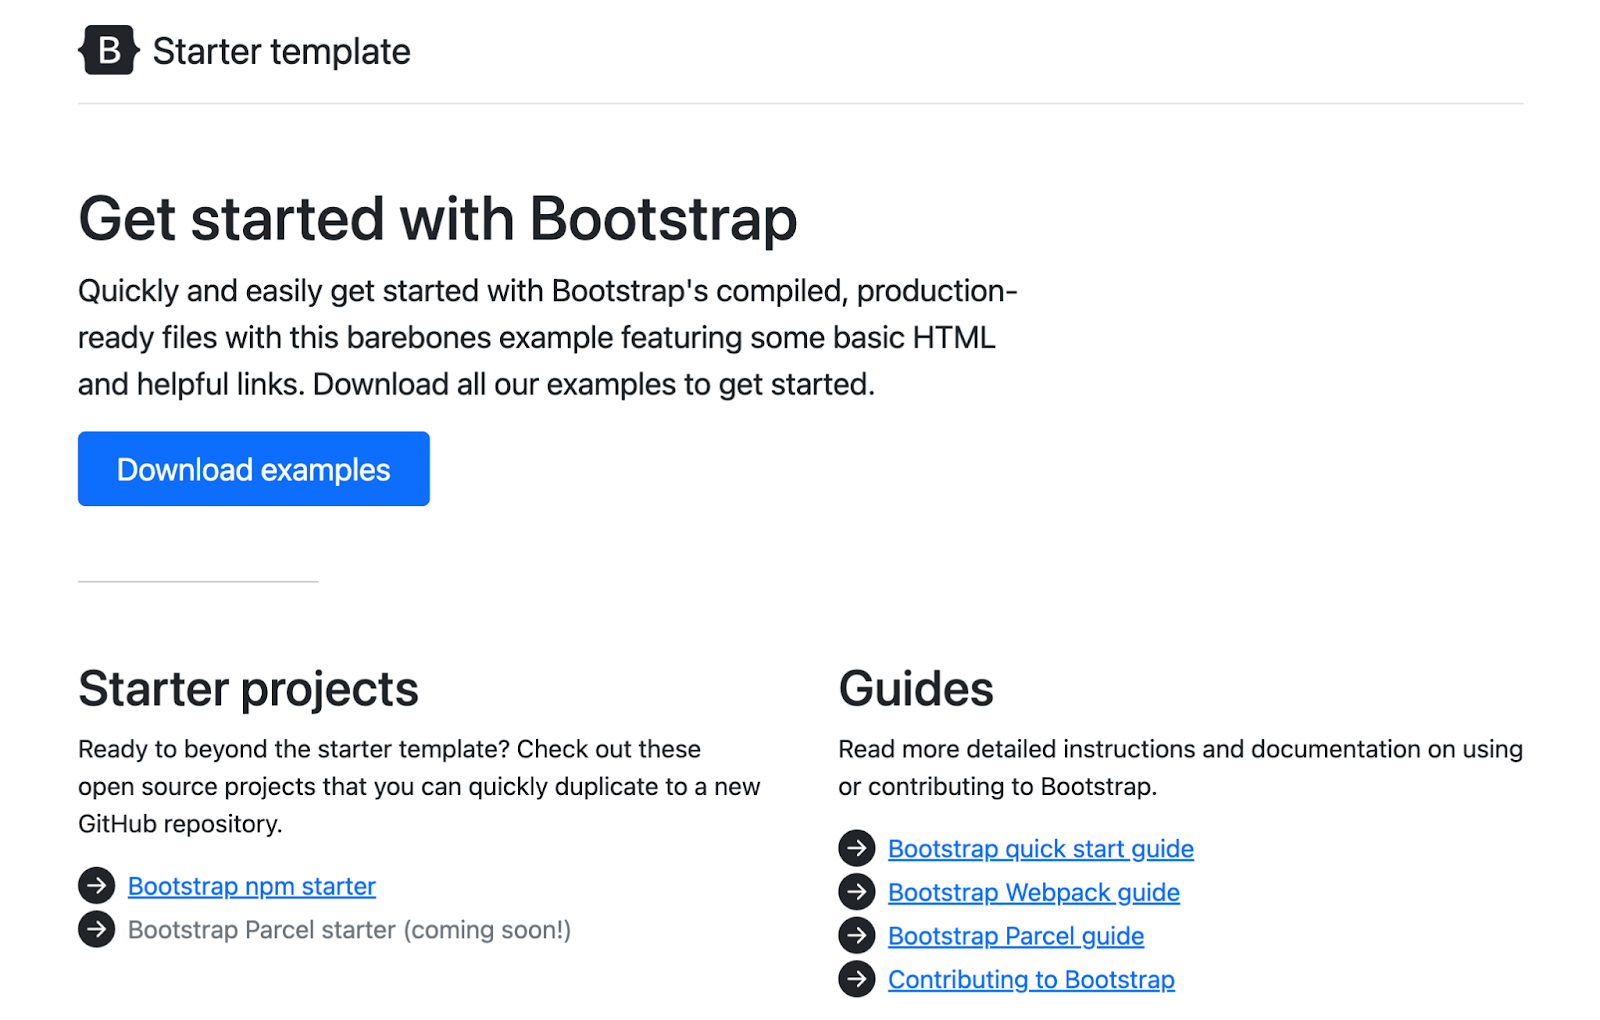Click the Download examples button
This screenshot has width=1600, height=1020.
(254, 469)
